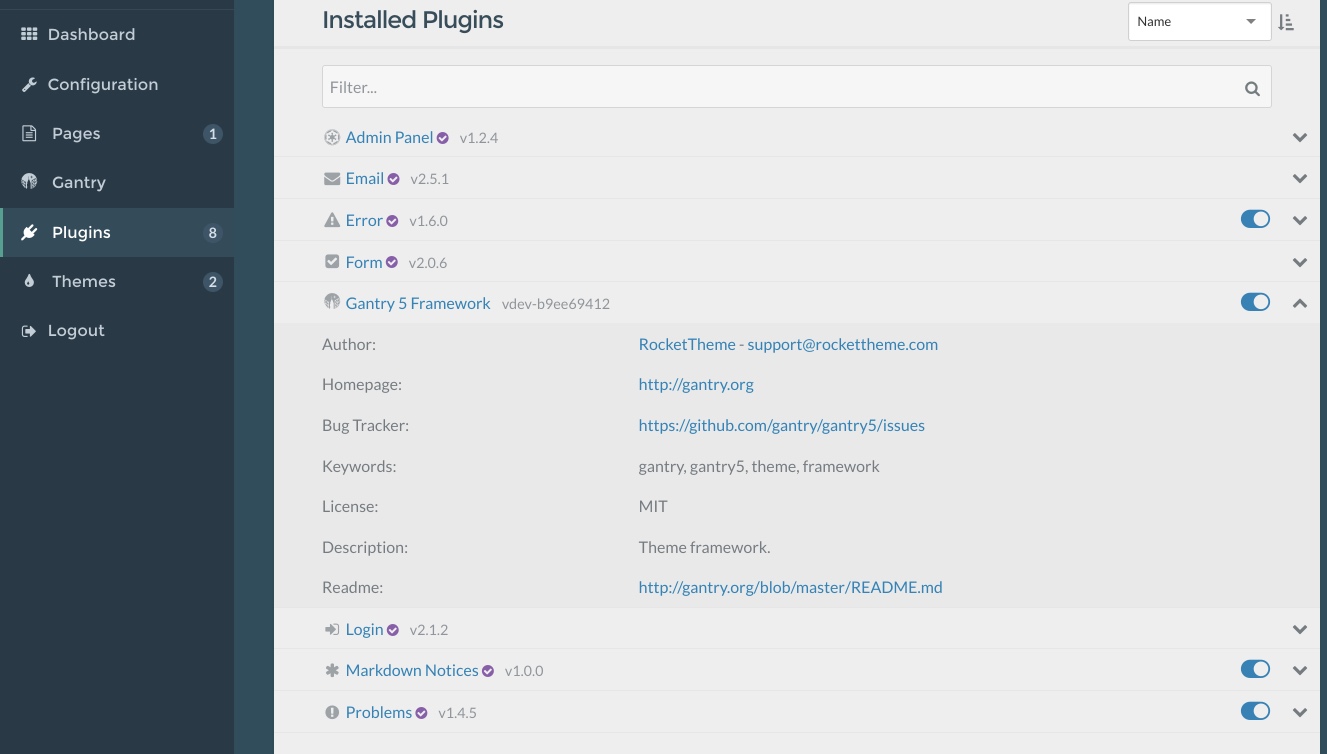1327x754 pixels.
Task: Click the Problems plugin info icon
Action: [x=331, y=712]
